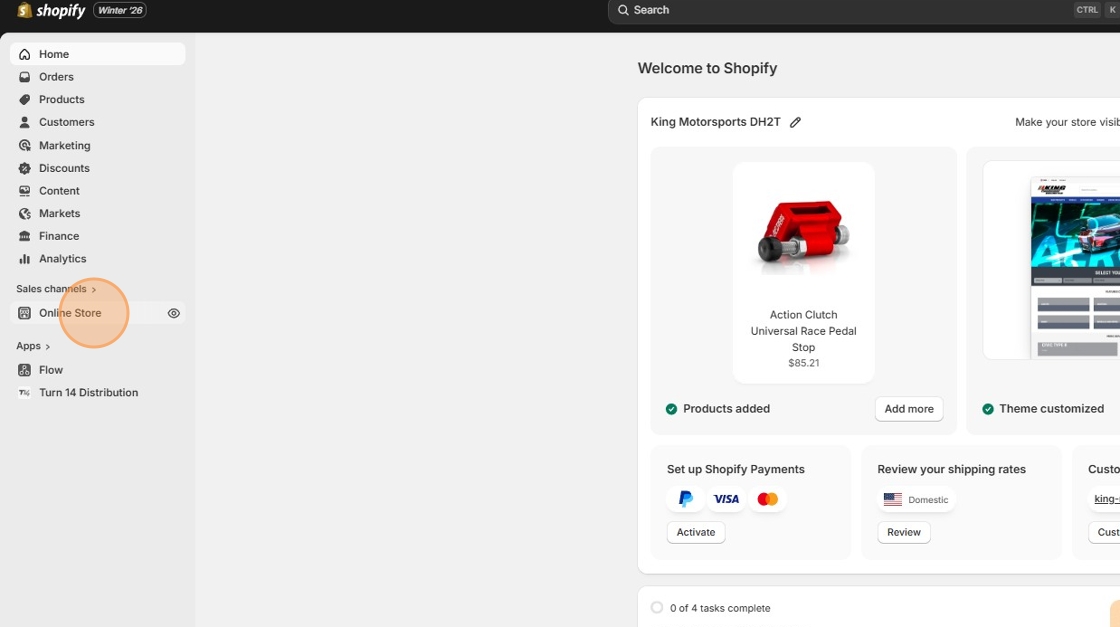Click the green check beside Theme customized
The image size is (1120, 627).
tap(987, 409)
